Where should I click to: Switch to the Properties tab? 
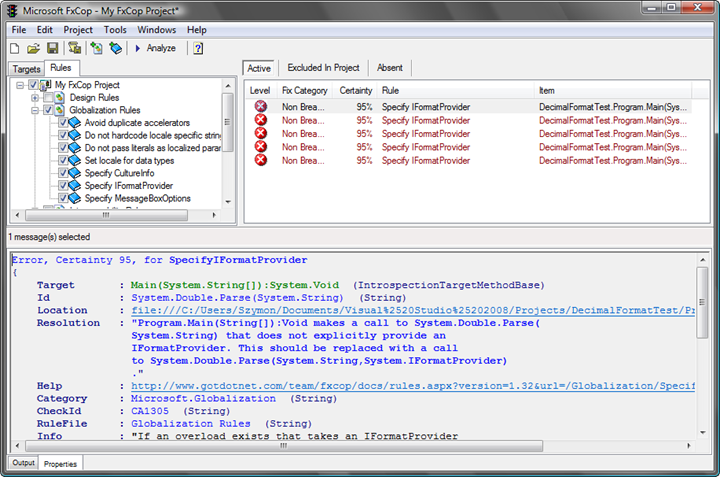[x=60, y=464]
